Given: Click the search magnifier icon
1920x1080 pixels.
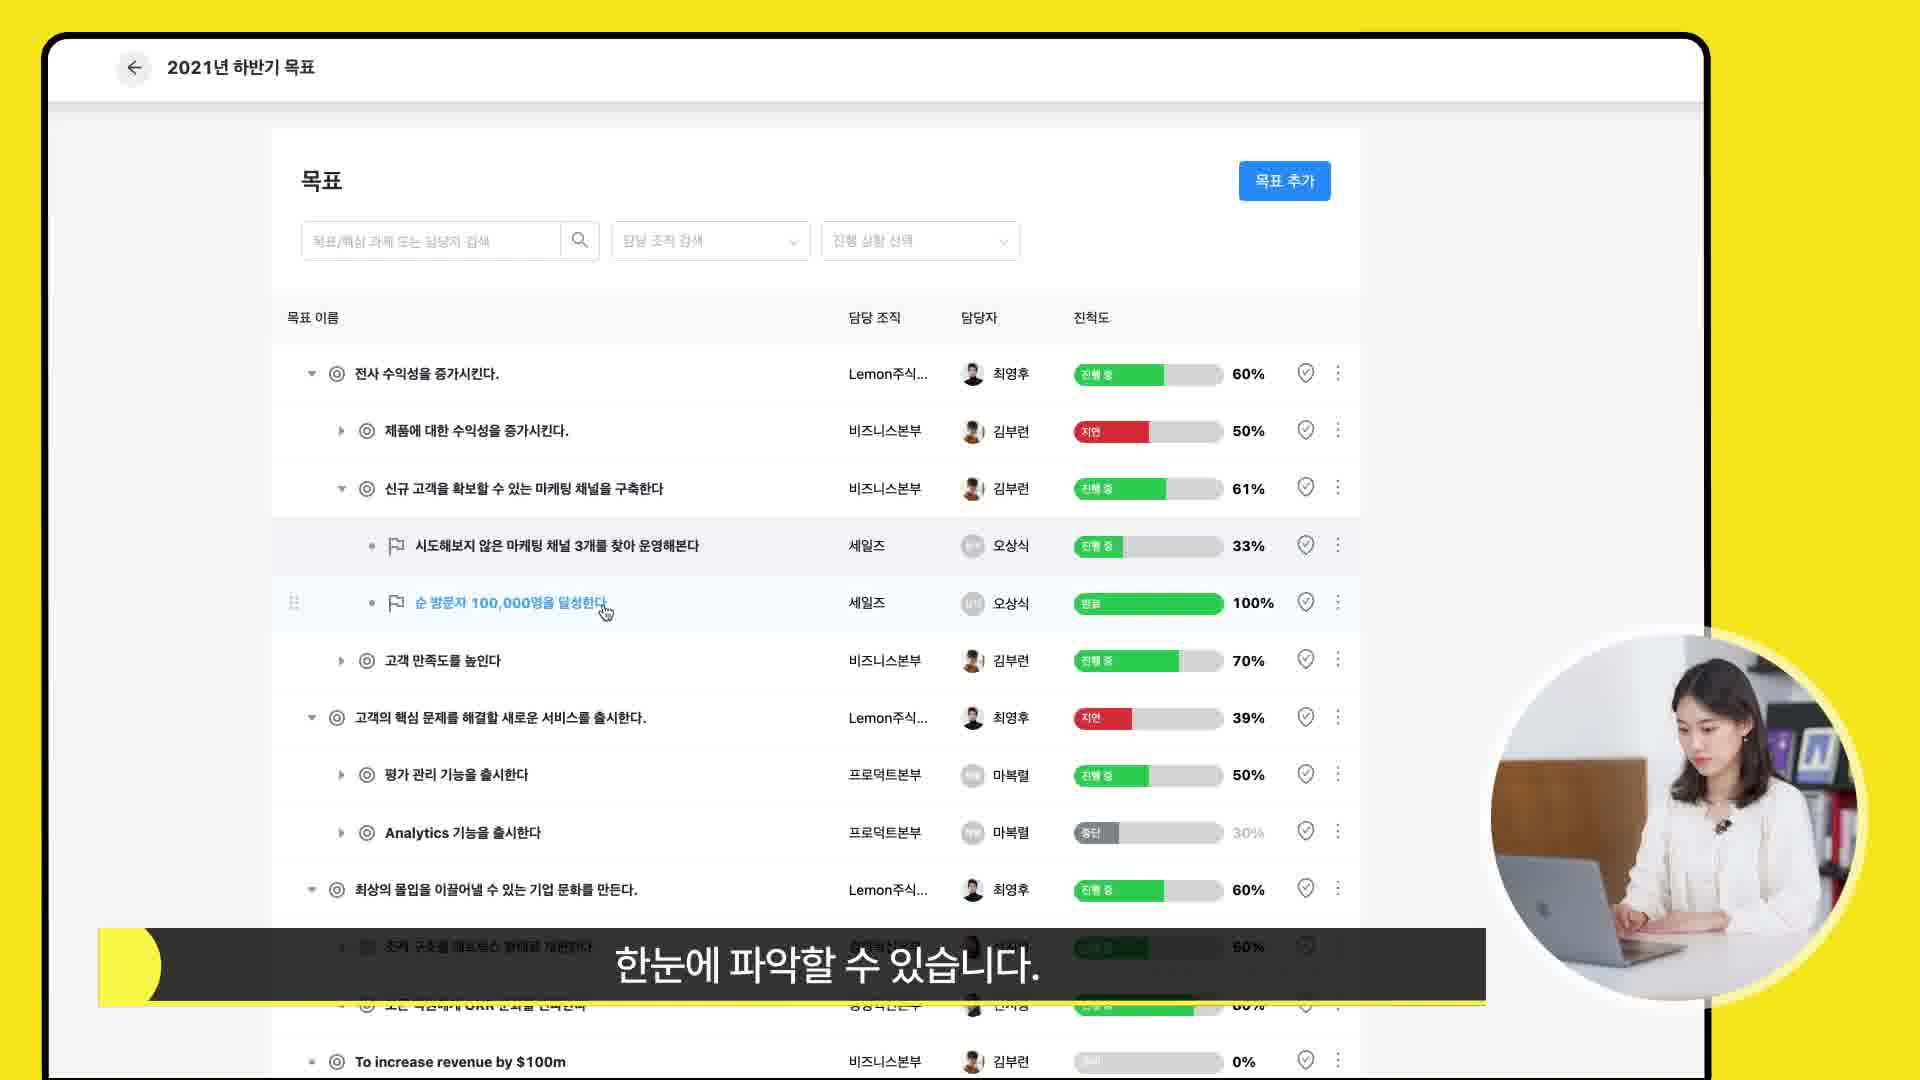Looking at the screenshot, I should click(x=580, y=241).
